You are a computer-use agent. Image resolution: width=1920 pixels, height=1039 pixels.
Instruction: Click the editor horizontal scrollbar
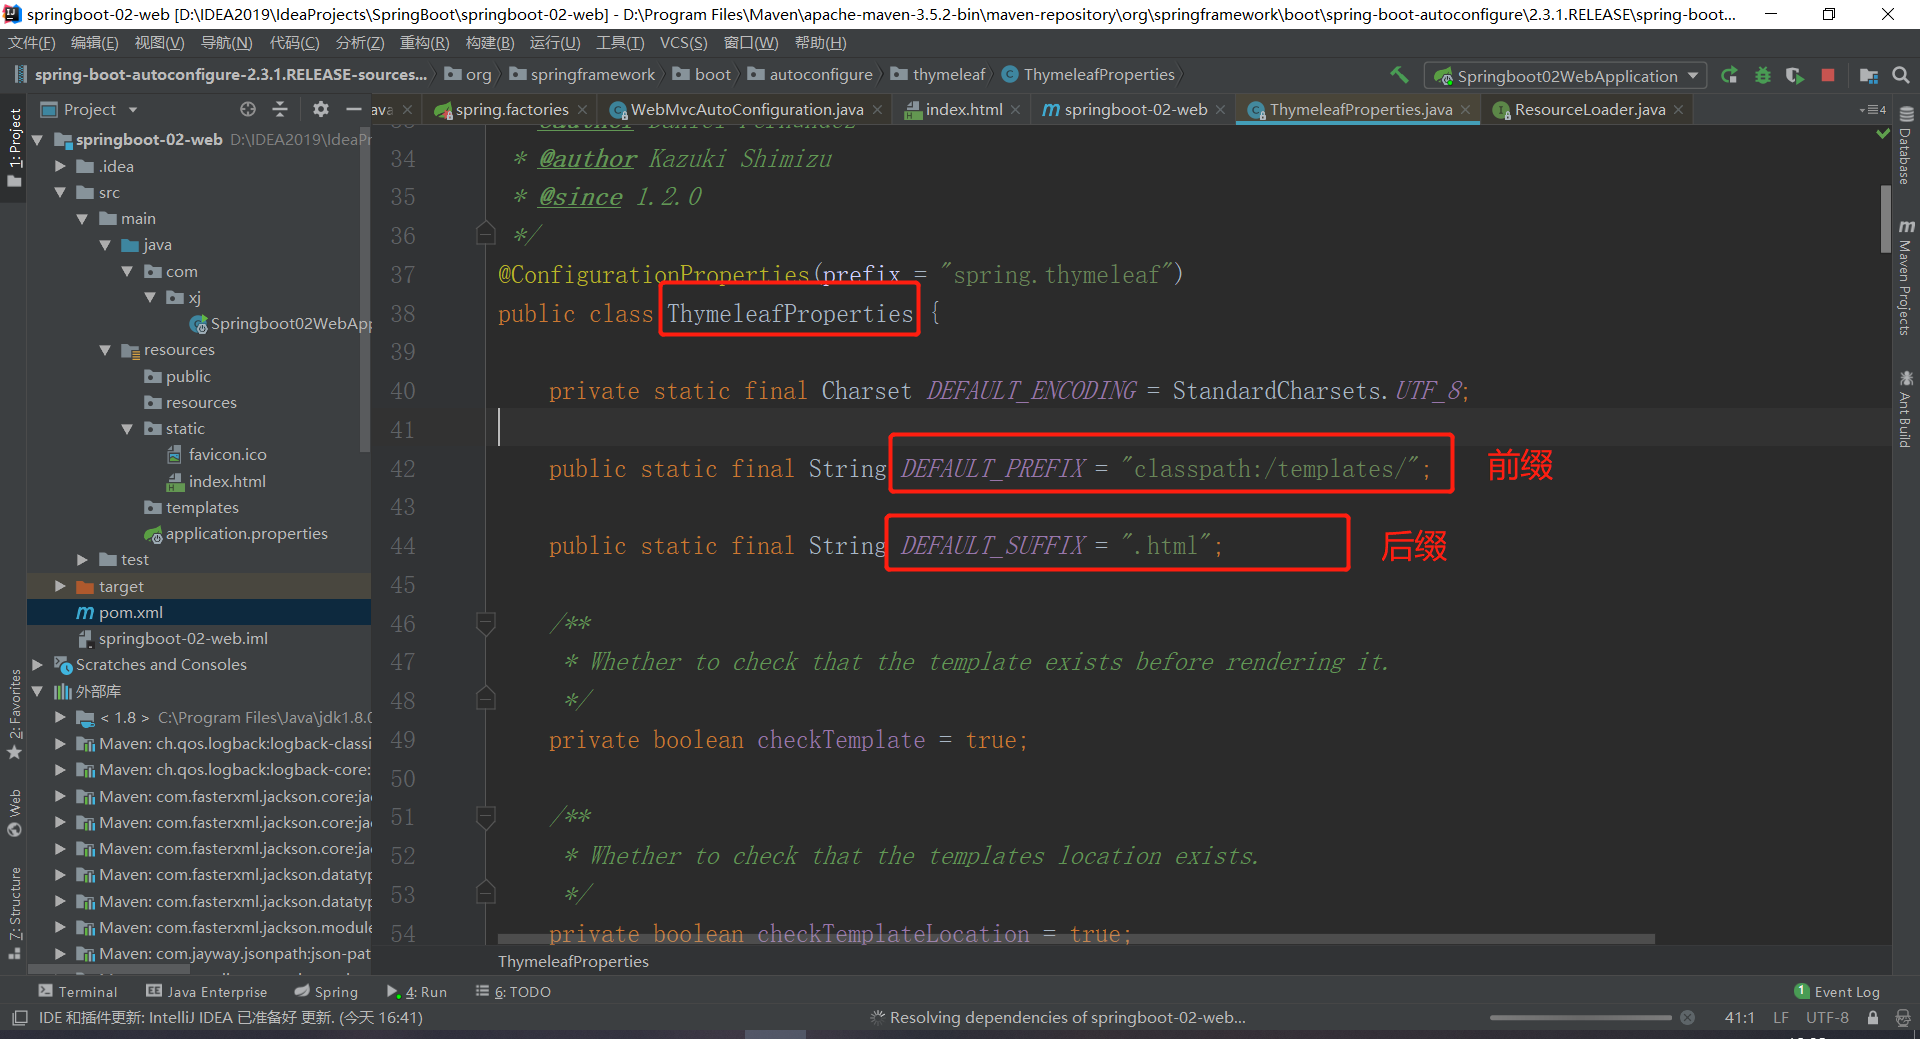coord(1075,939)
